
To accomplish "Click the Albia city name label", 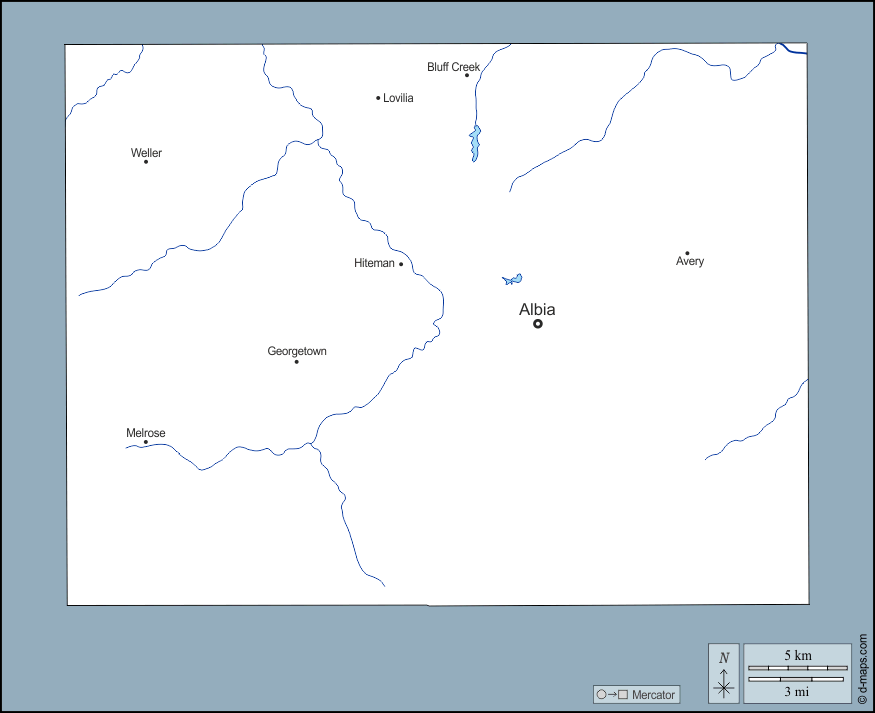I will (x=537, y=310).
